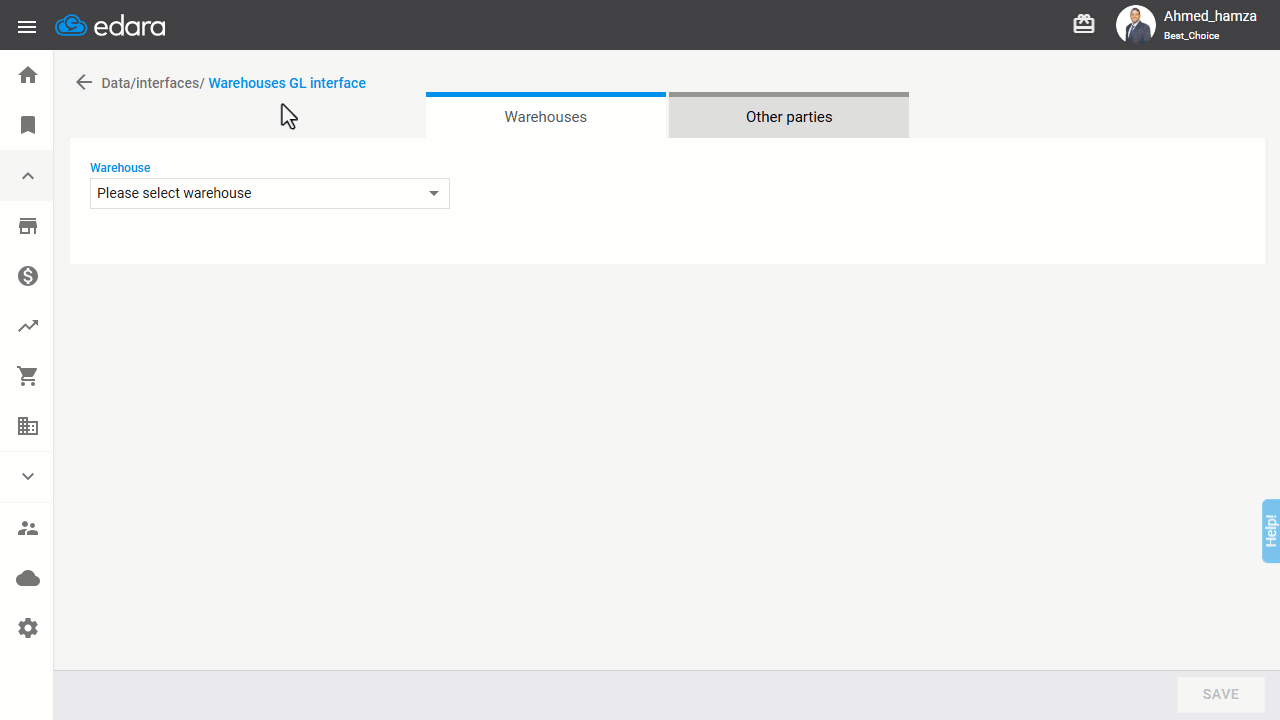Collapse sidebar section with up chevron
Image resolution: width=1280 pixels, height=720 pixels.
pos(28,176)
